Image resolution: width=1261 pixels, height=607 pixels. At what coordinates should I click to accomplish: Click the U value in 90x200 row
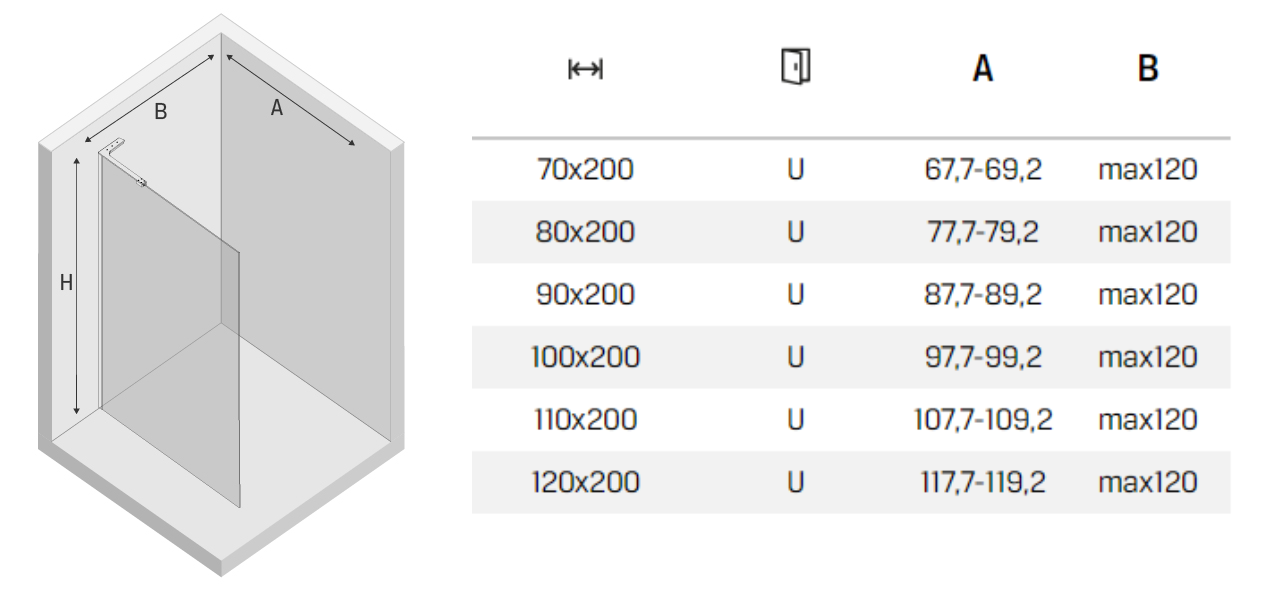(x=795, y=295)
